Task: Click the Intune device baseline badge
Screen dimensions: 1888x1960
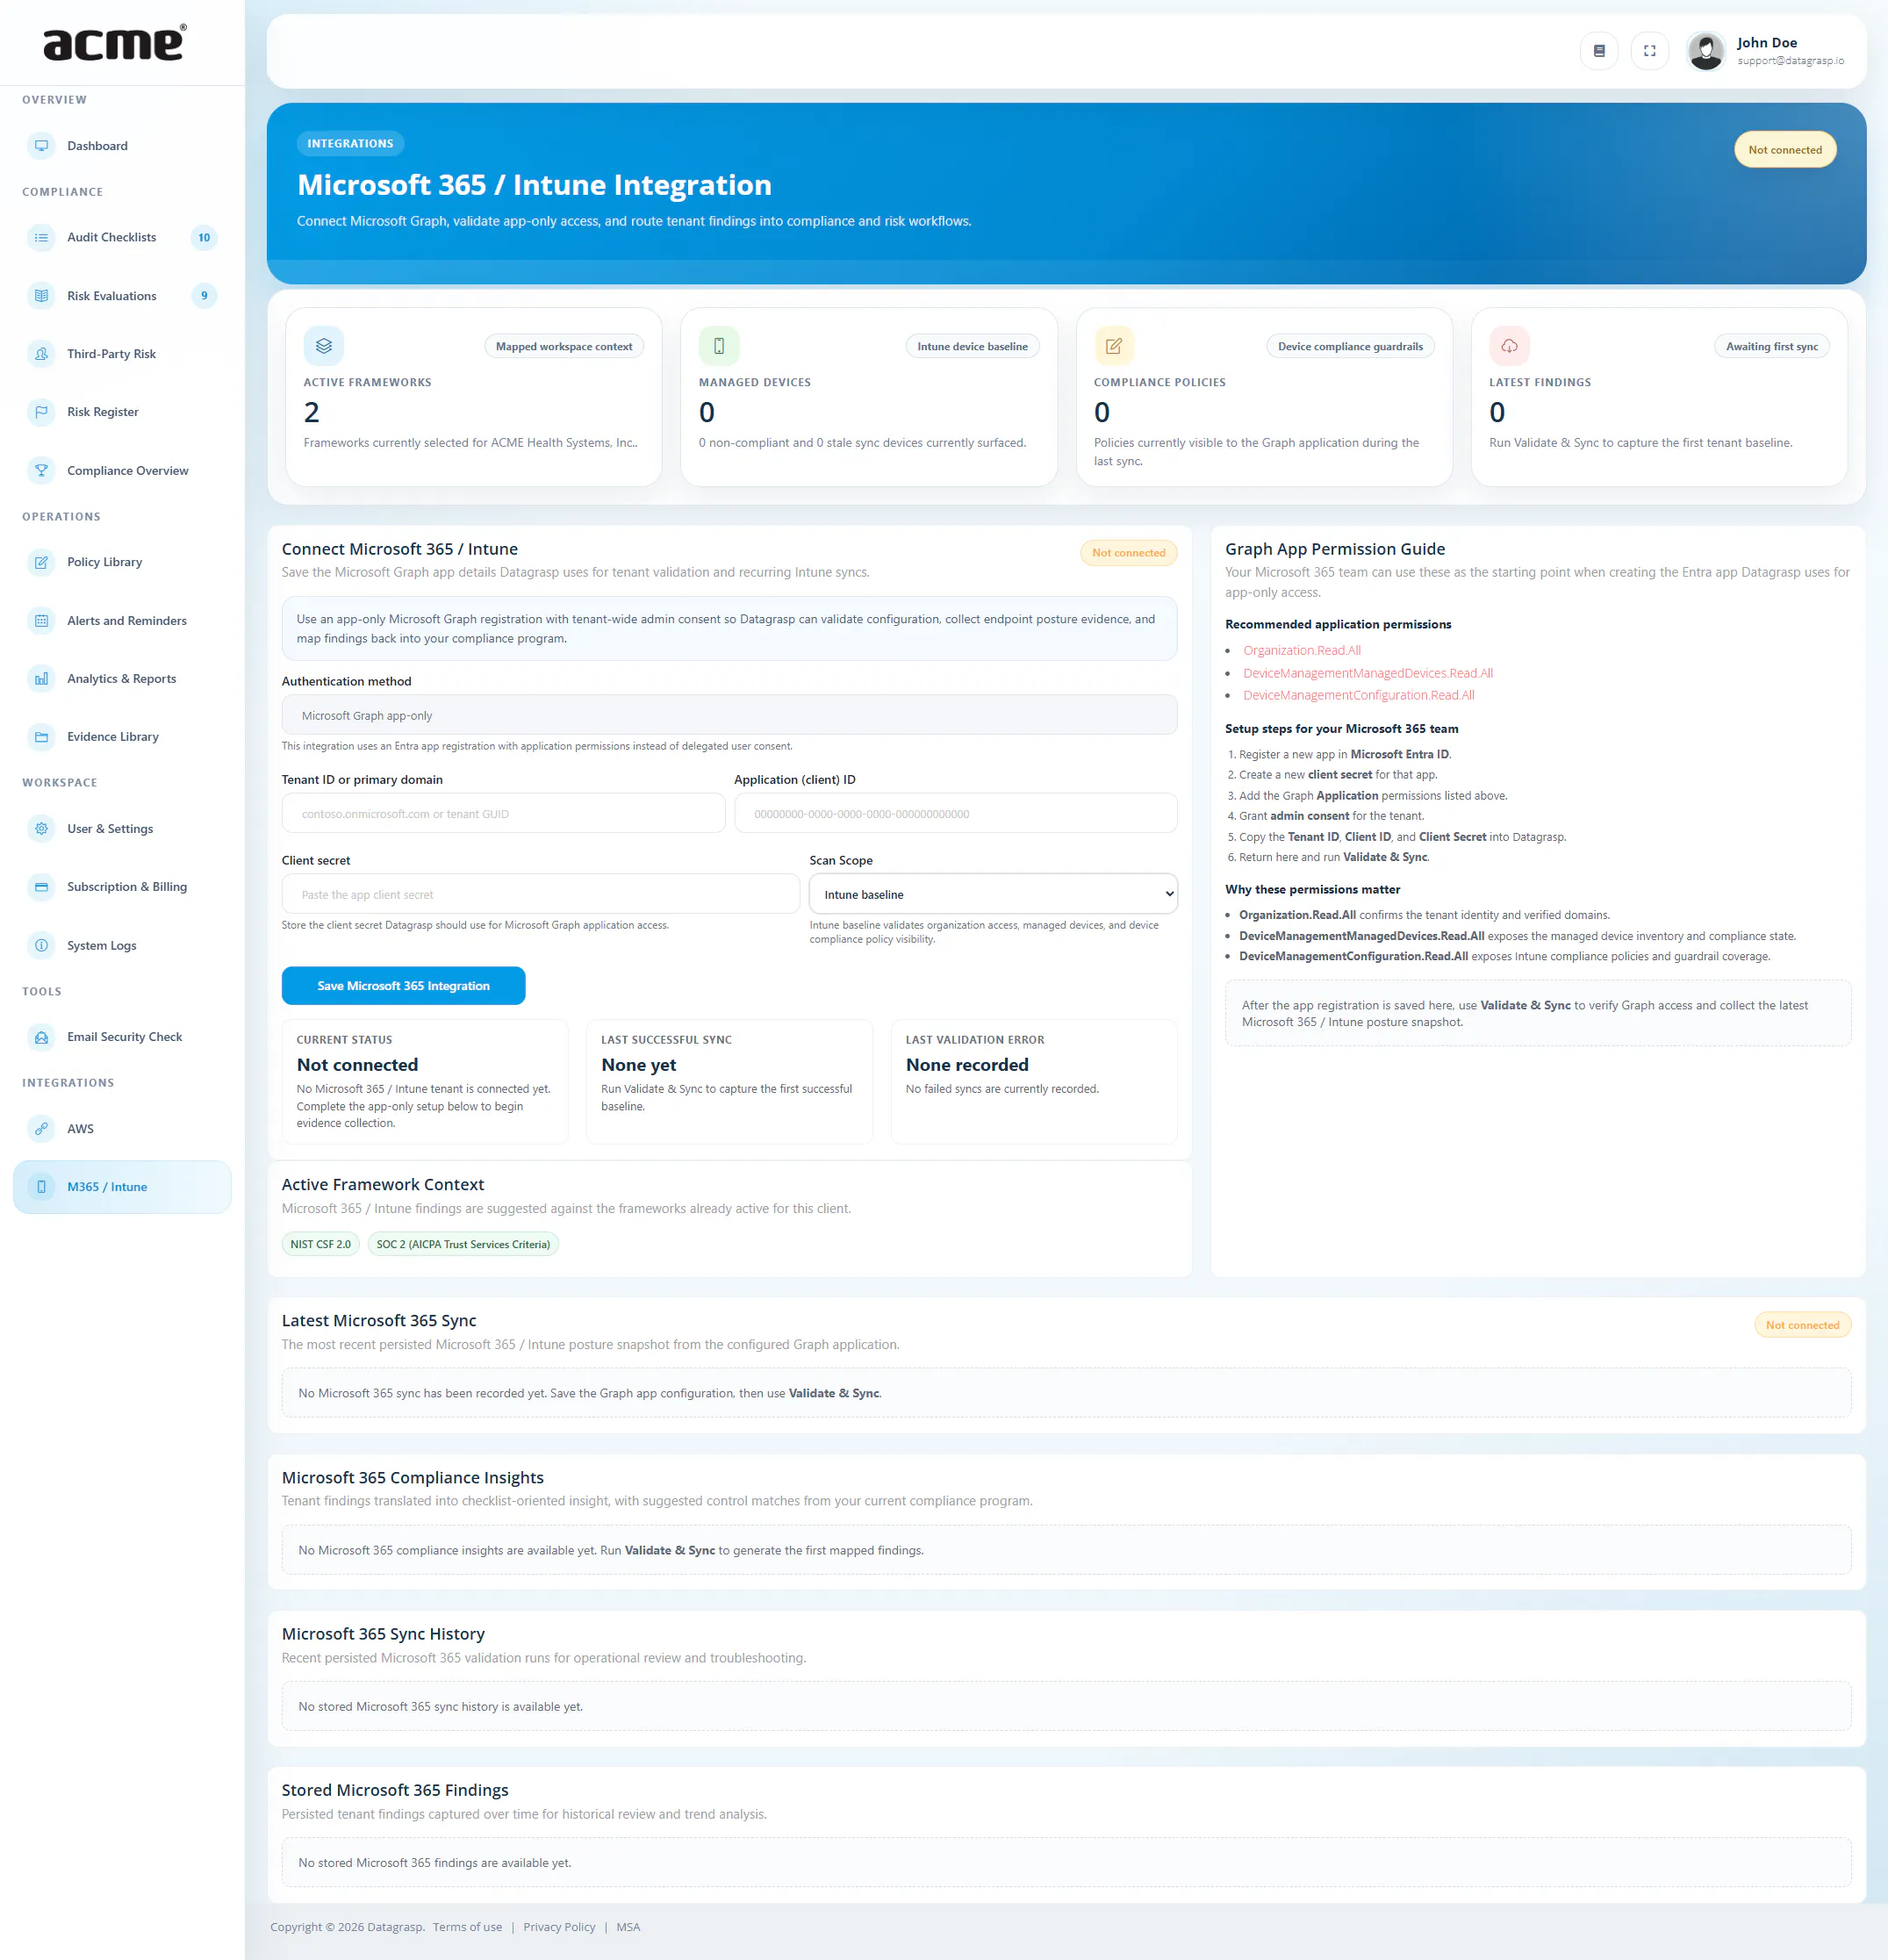Action: (x=972, y=347)
